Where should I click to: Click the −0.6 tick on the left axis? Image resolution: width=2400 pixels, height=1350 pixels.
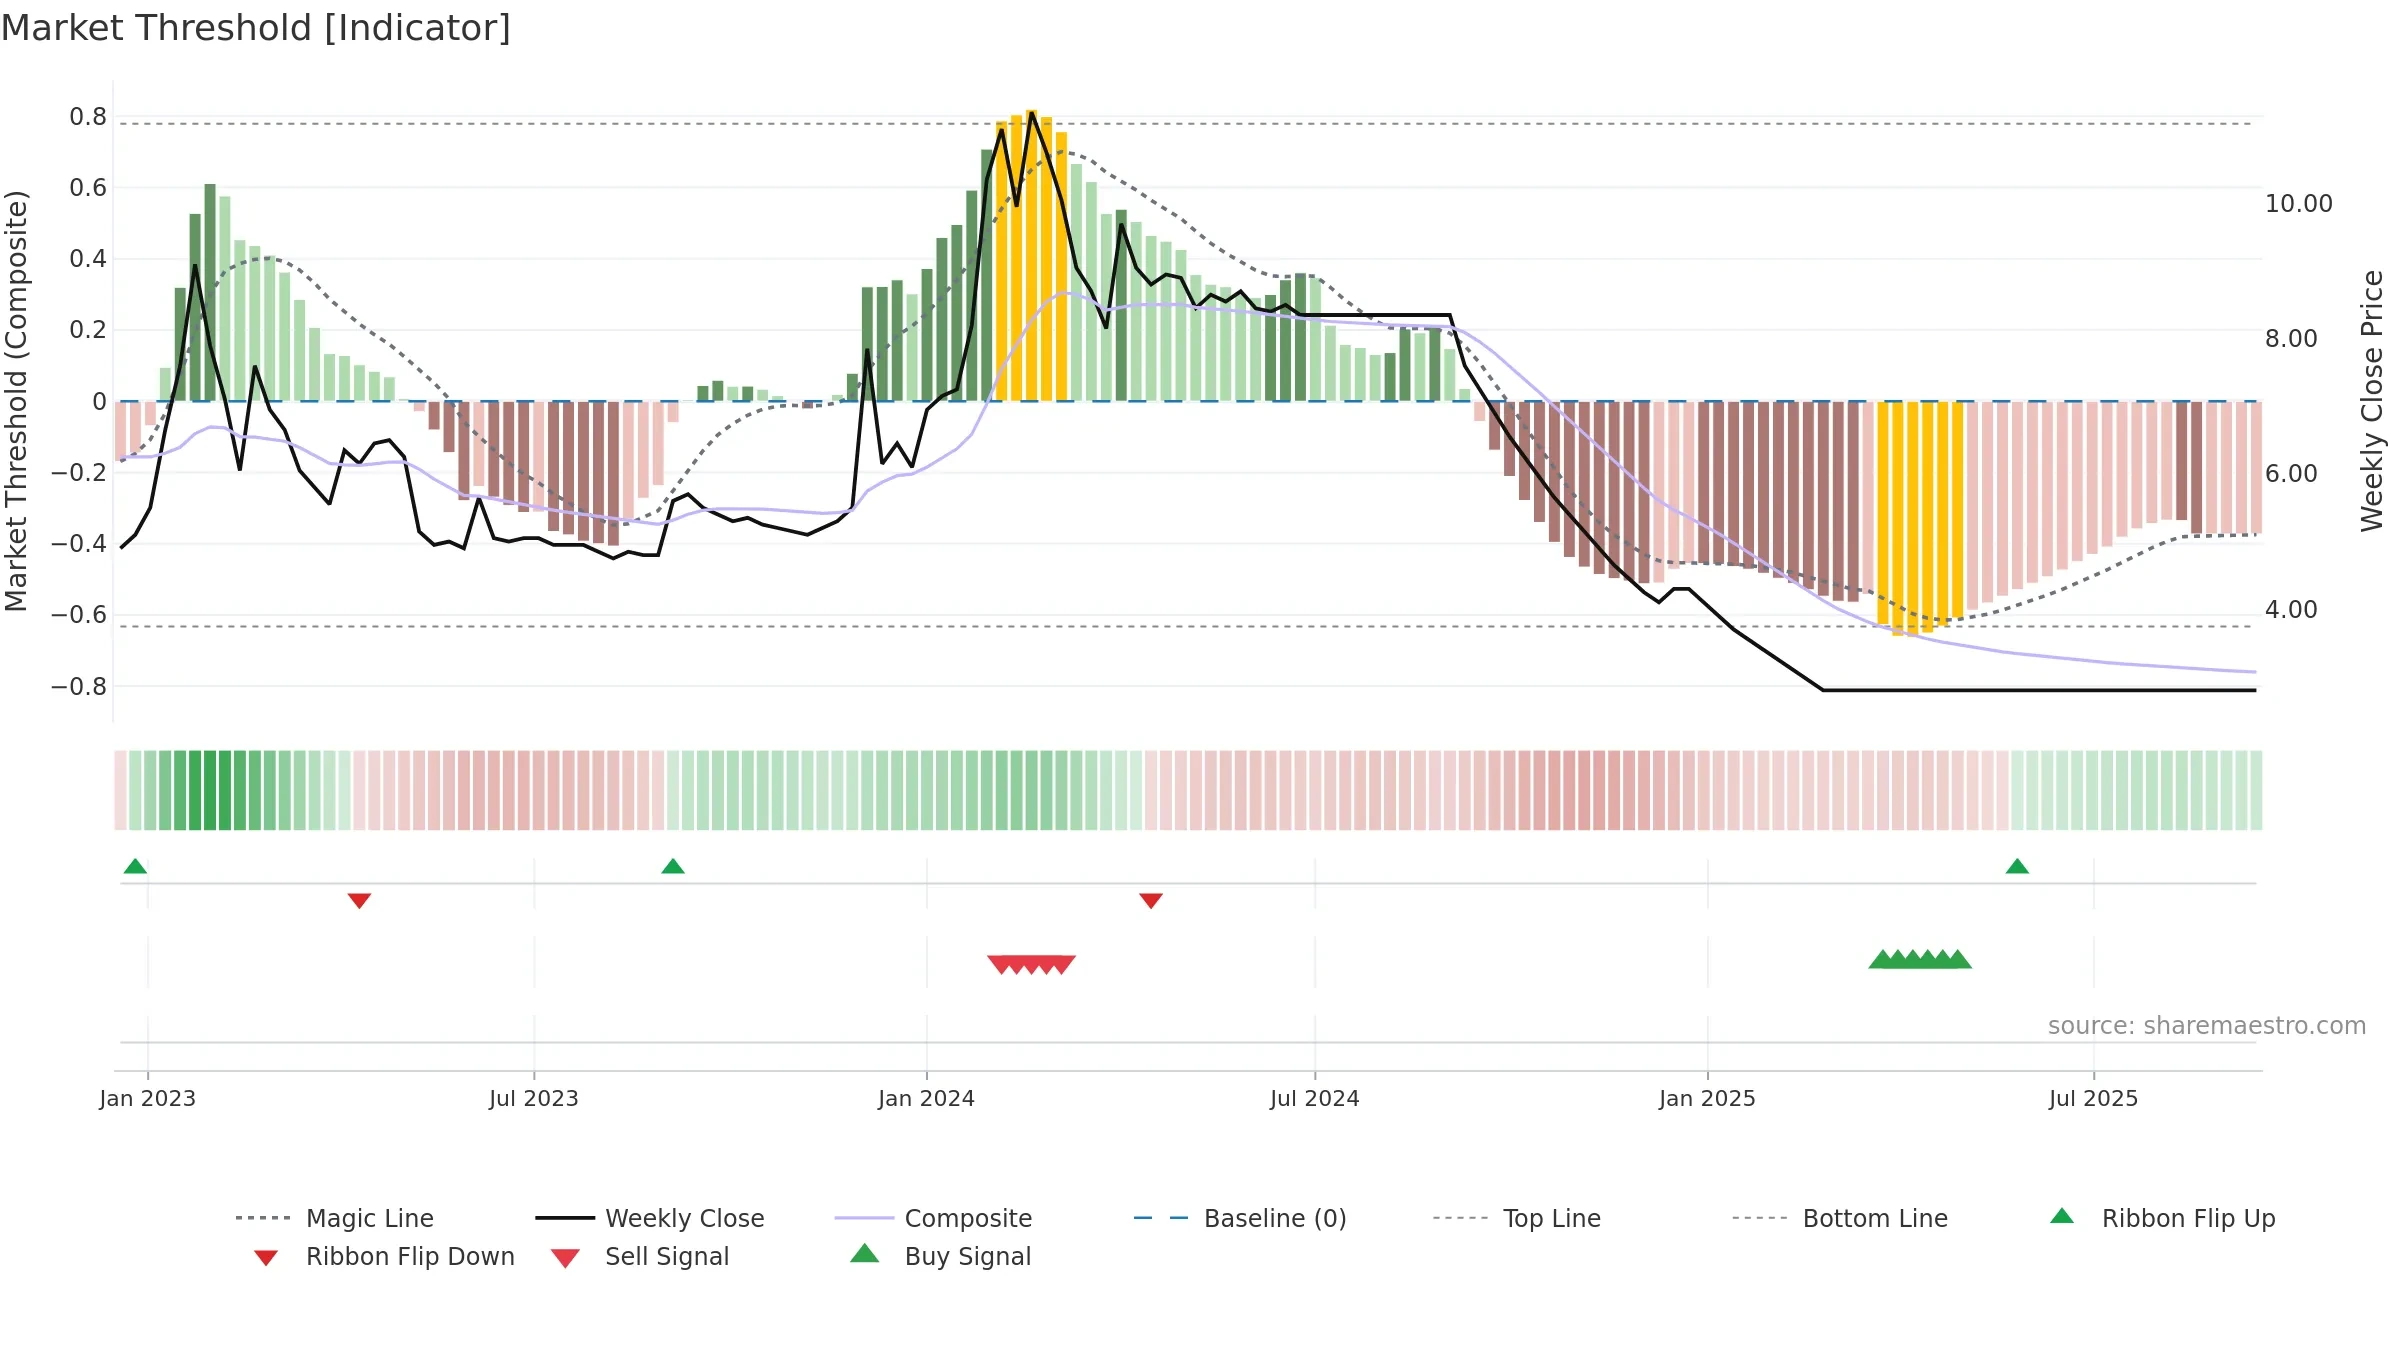coord(80,615)
